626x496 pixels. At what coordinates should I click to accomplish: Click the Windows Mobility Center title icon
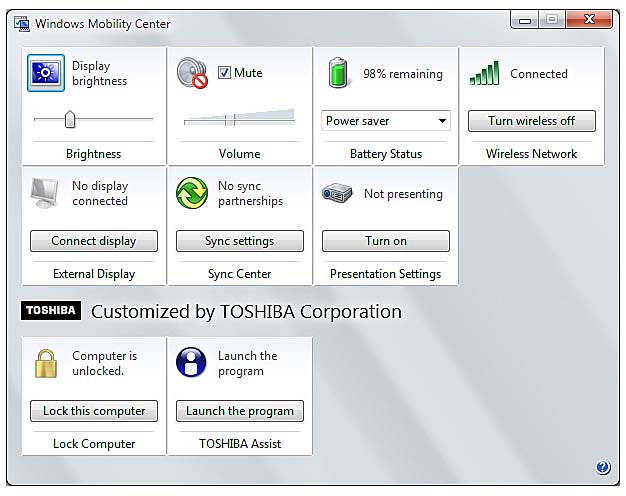click(x=22, y=24)
